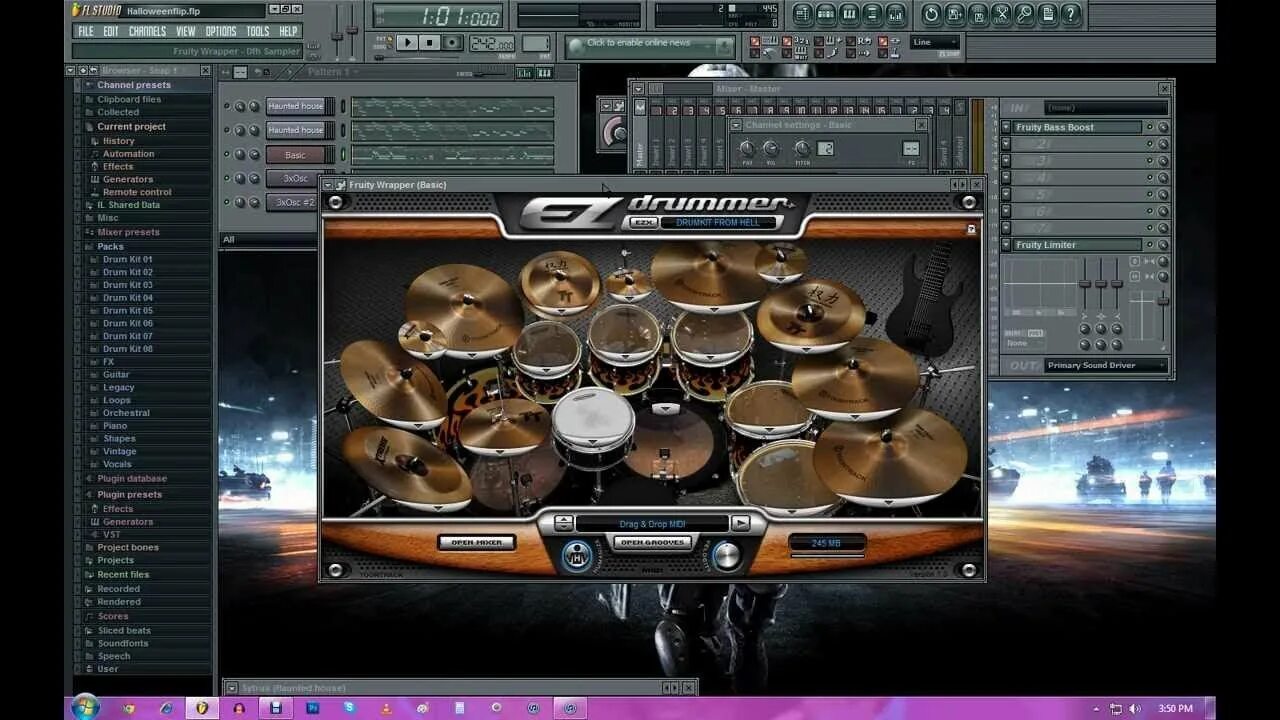The width and height of the screenshot is (1280, 720).
Task: Open Chrome from the taskbar
Action: pyautogui.click(x=128, y=708)
